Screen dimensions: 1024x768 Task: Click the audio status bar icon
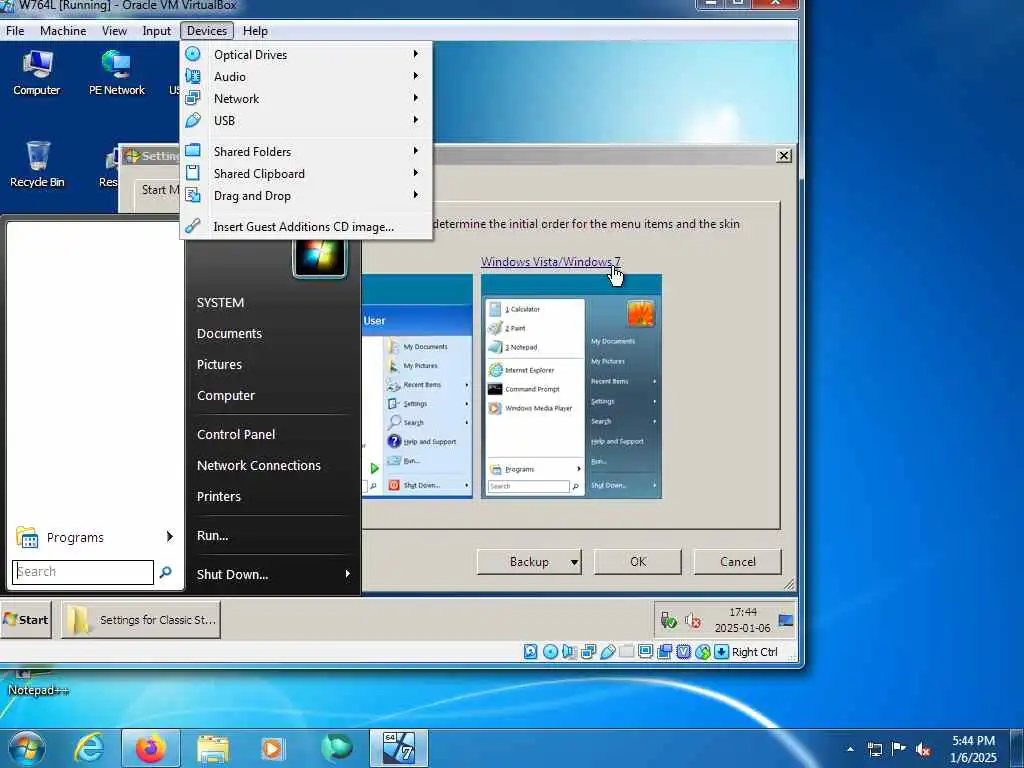click(569, 651)
